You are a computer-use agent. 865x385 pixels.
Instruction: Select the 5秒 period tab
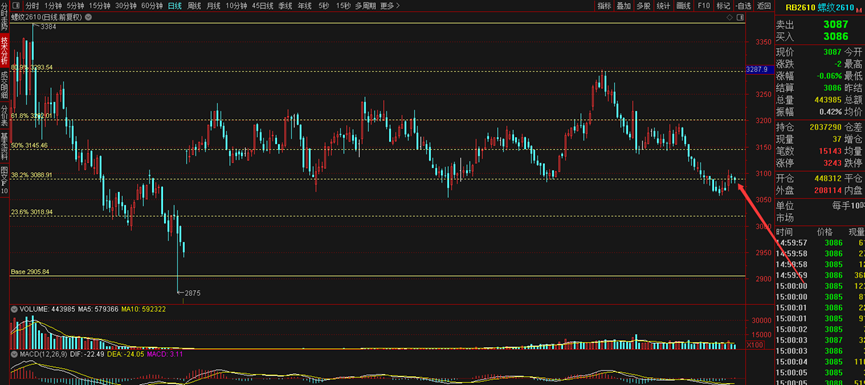click(323, 6)
